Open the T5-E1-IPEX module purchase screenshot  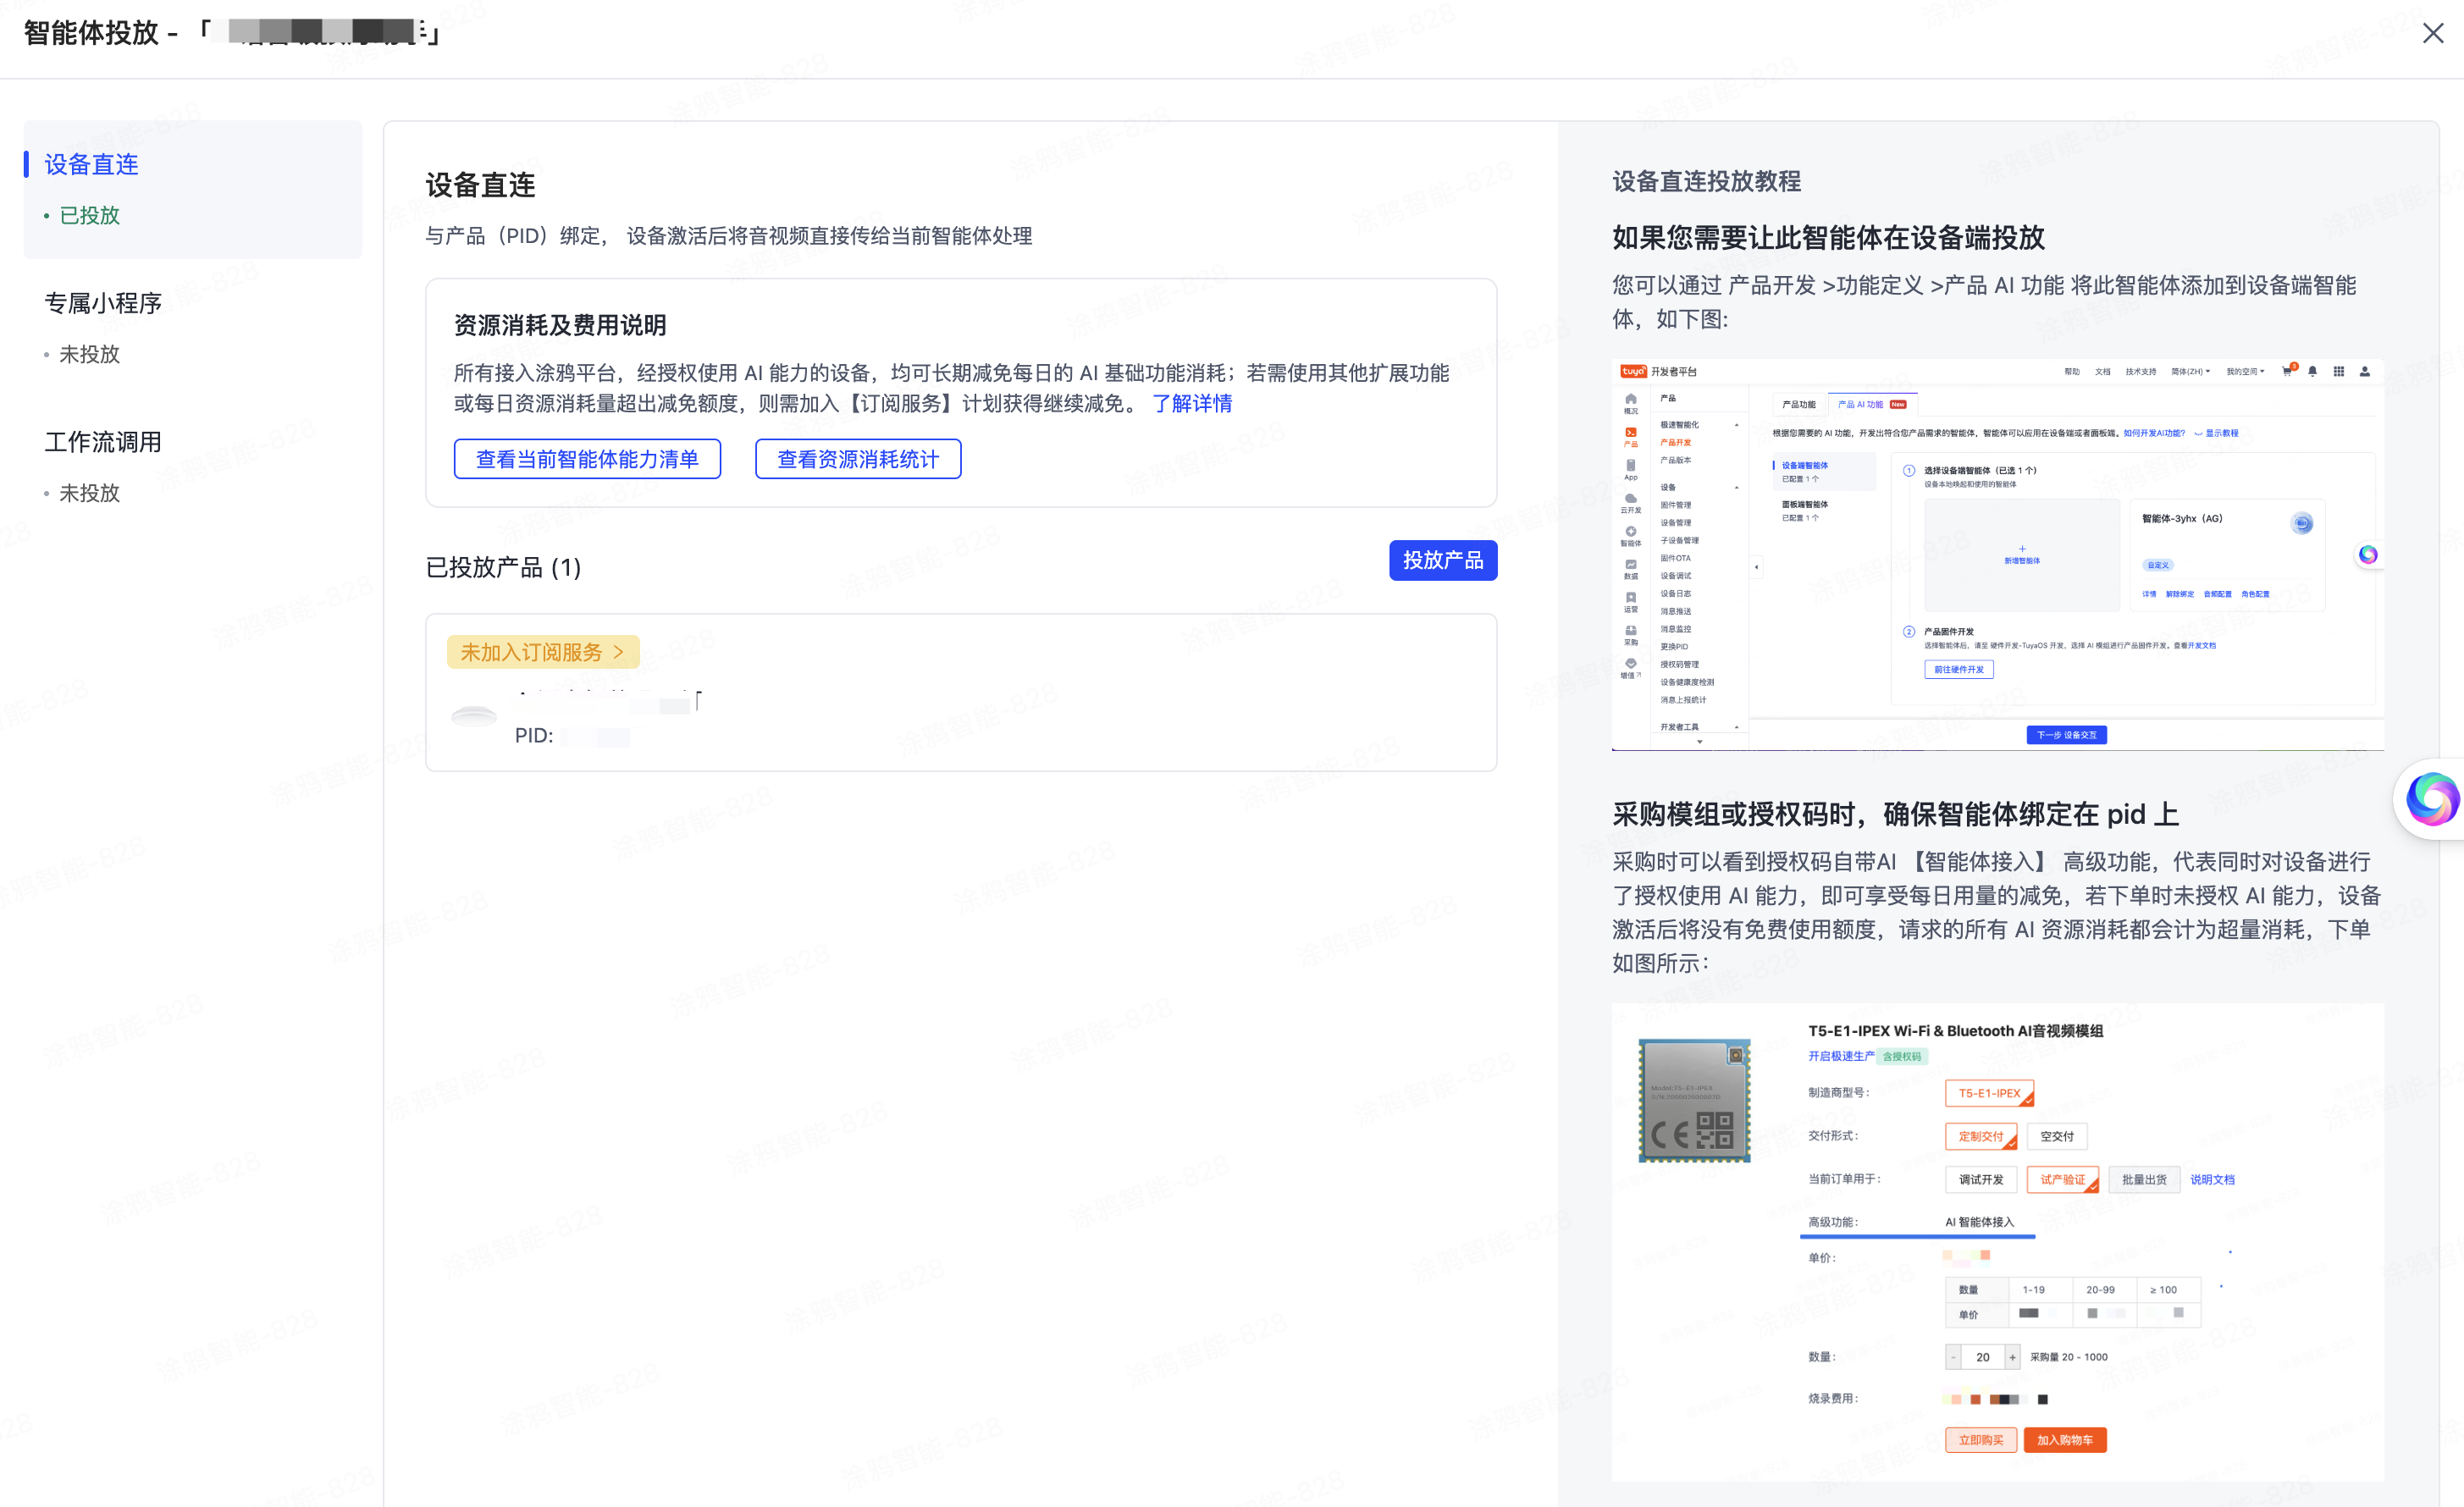1997,1242
